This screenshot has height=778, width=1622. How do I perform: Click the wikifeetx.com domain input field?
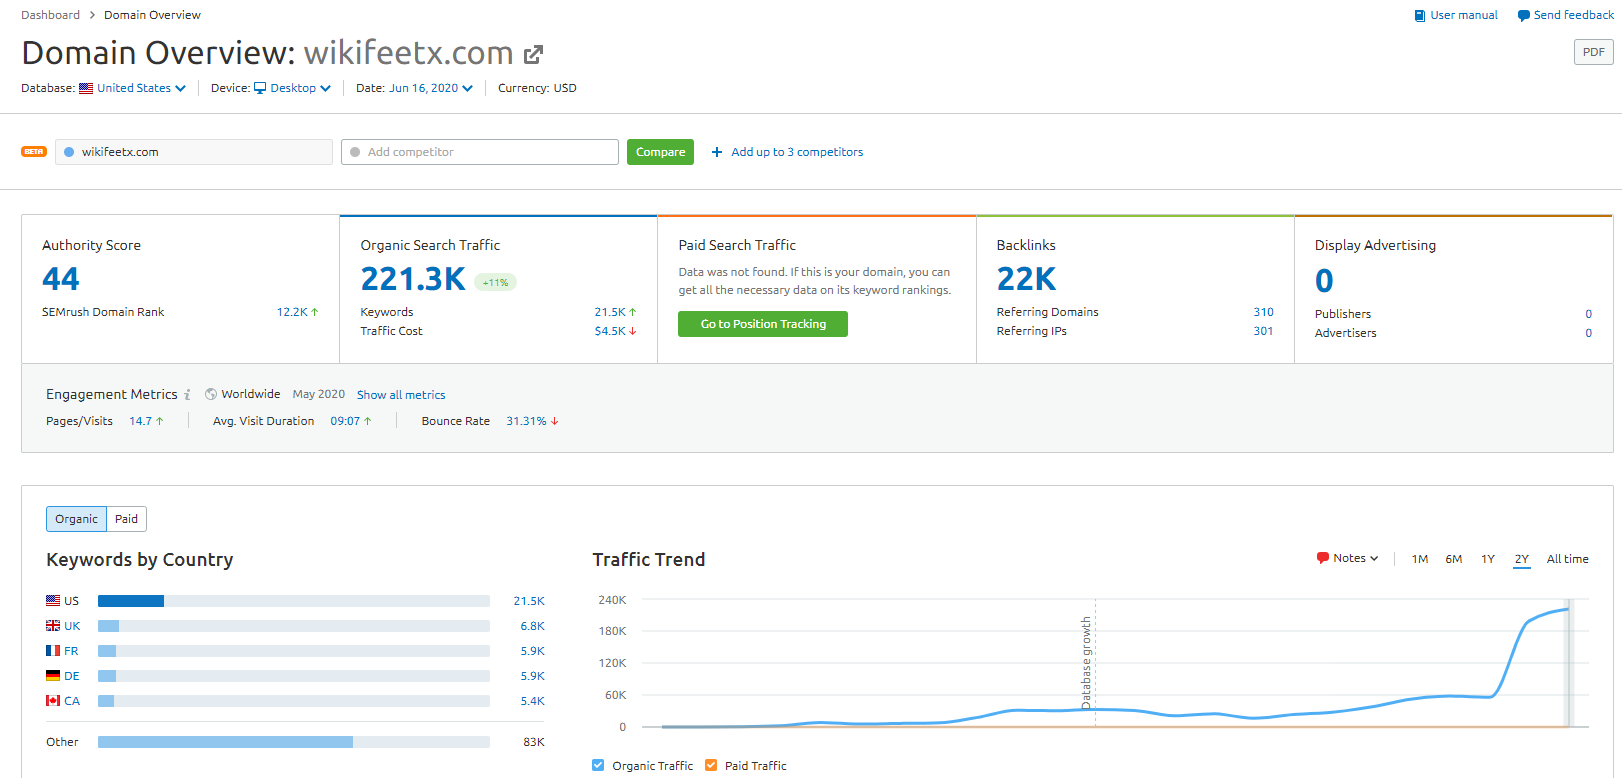194,152
